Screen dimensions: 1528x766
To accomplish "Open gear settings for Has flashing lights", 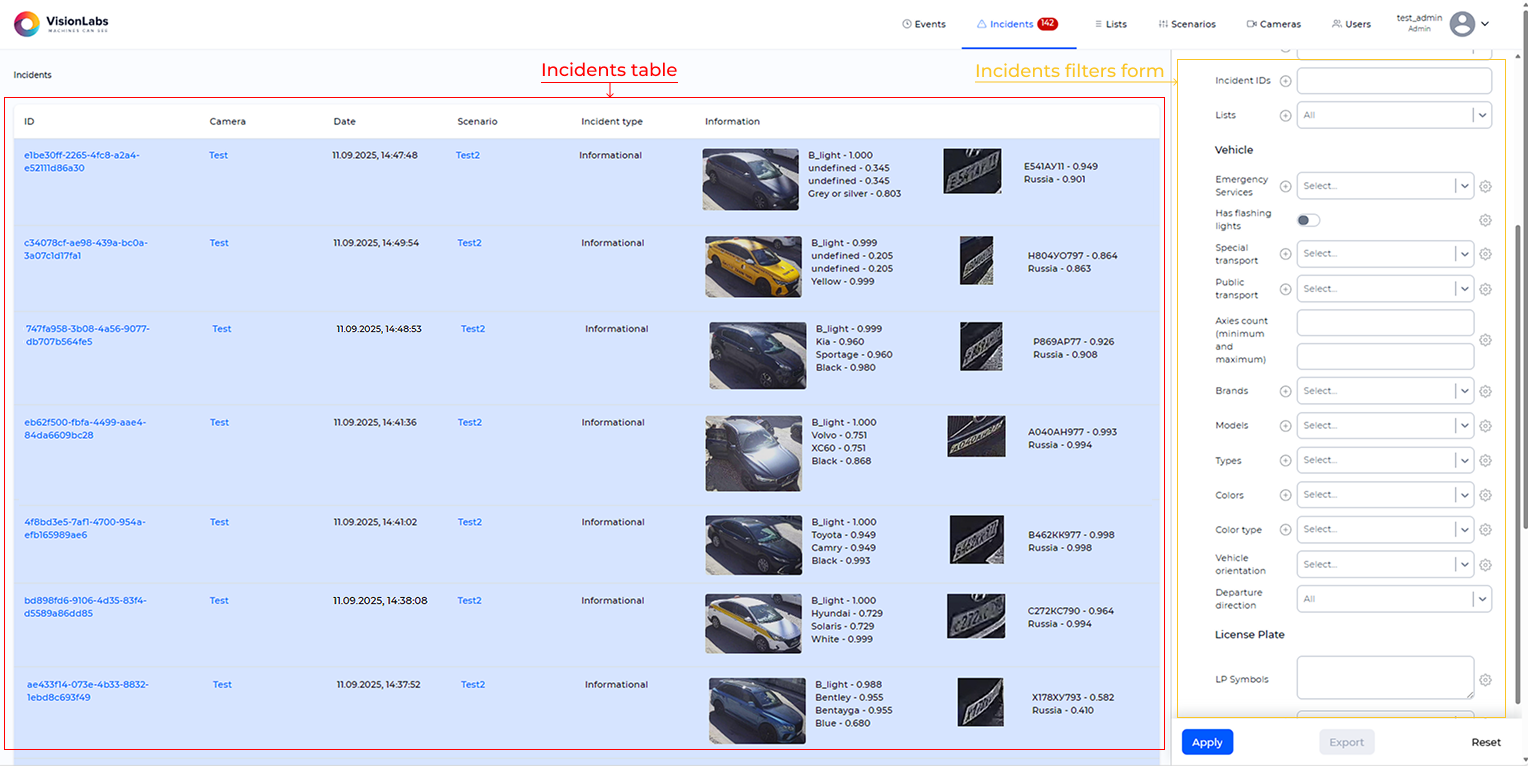I will tap(1485, 220).
